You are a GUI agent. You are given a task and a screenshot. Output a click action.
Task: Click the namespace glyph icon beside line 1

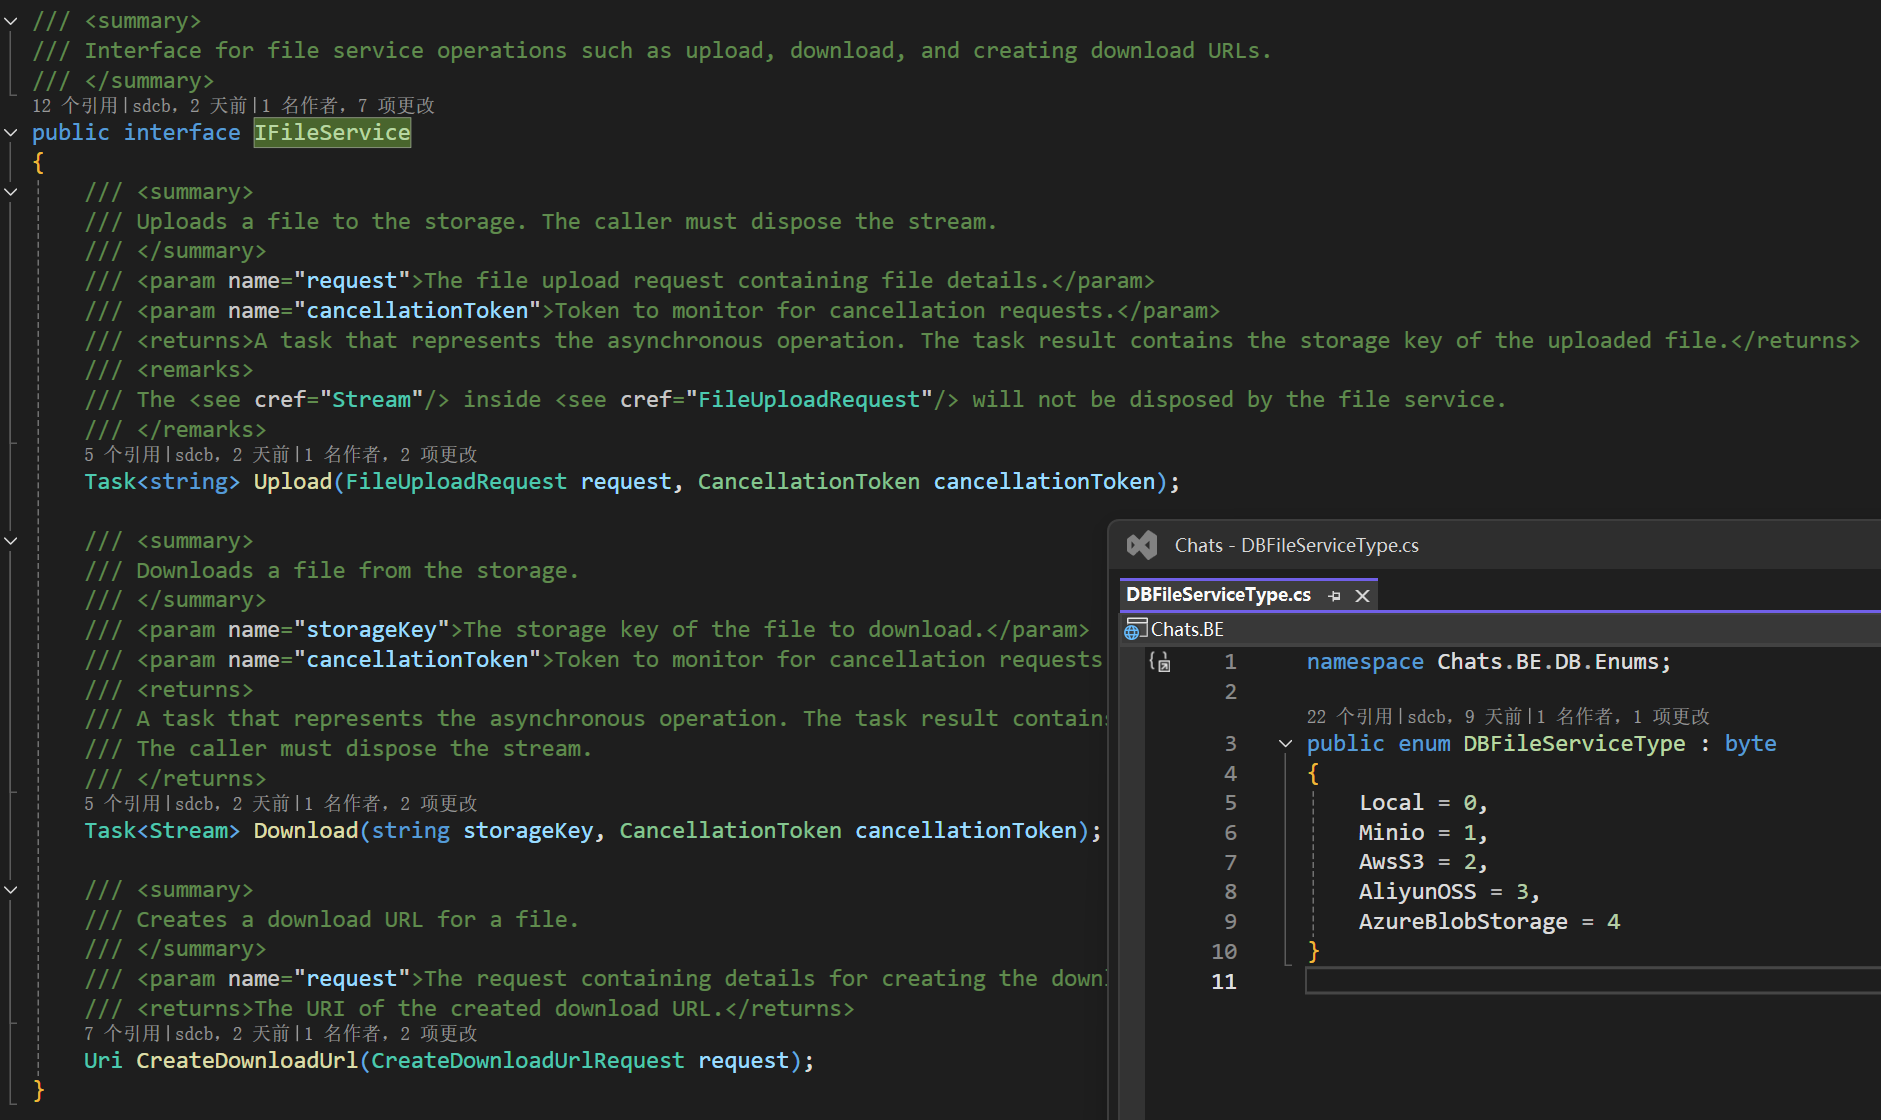click(1159, 662)
